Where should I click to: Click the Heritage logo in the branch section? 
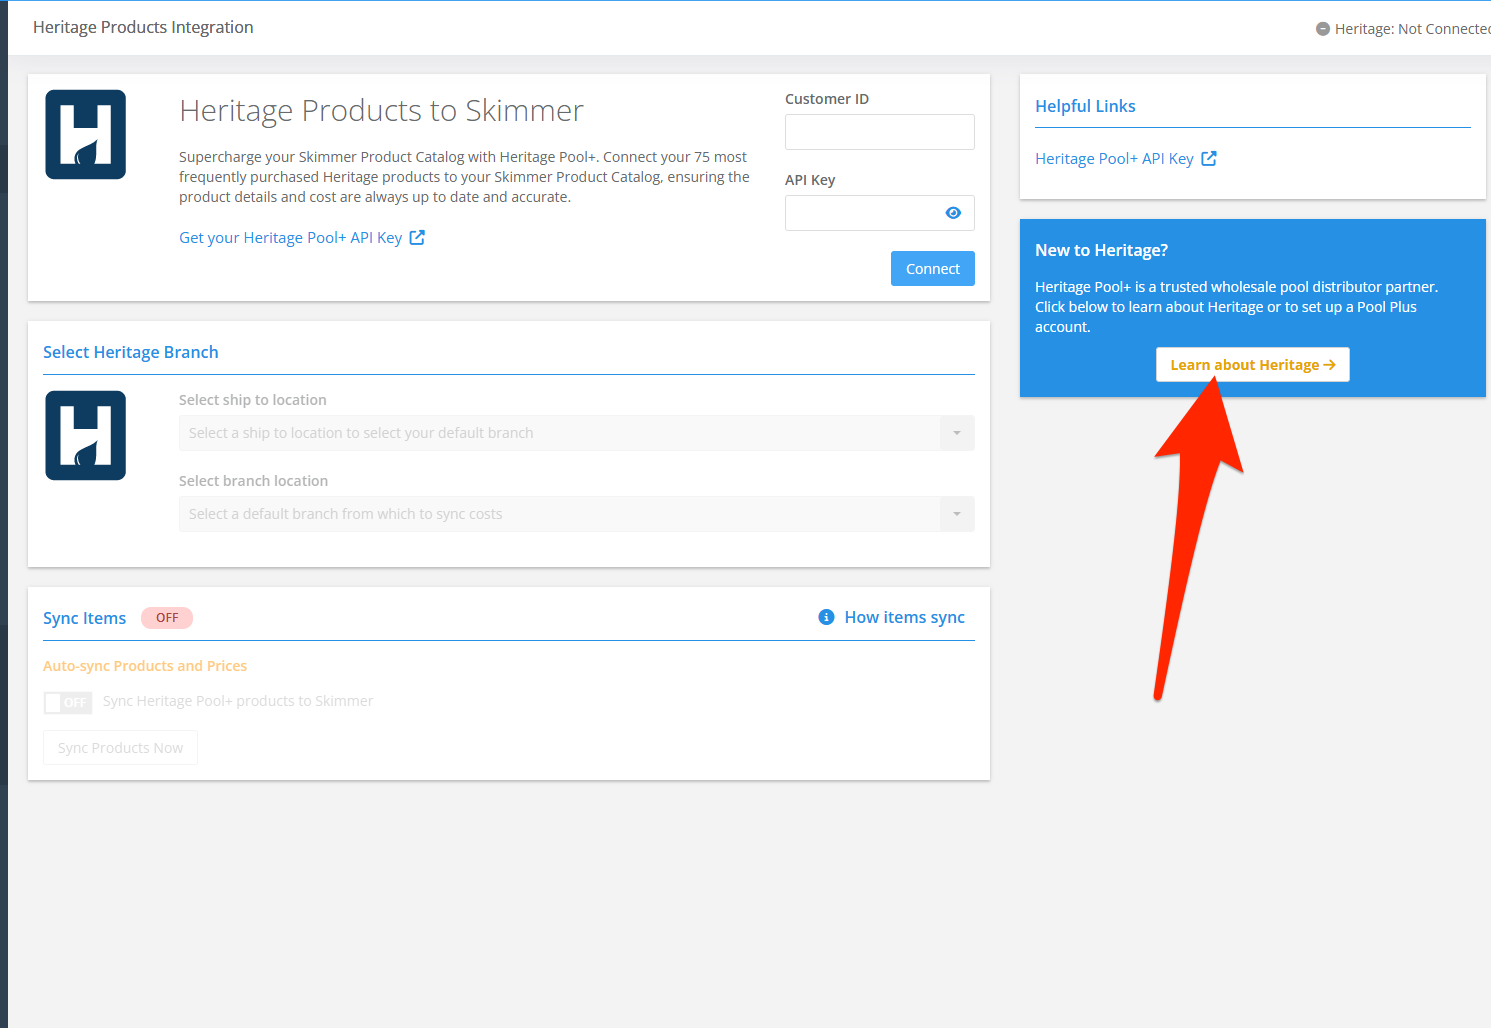[86, 435]
